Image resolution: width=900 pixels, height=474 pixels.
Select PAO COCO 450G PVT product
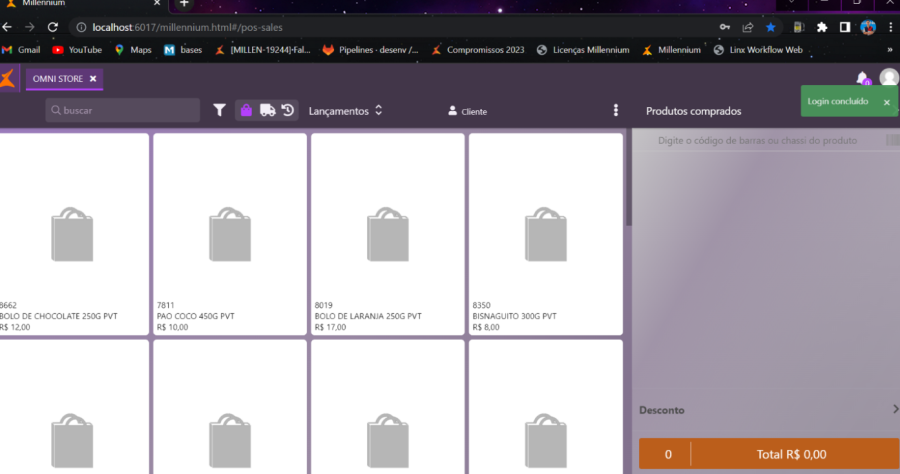pos(230,234)
